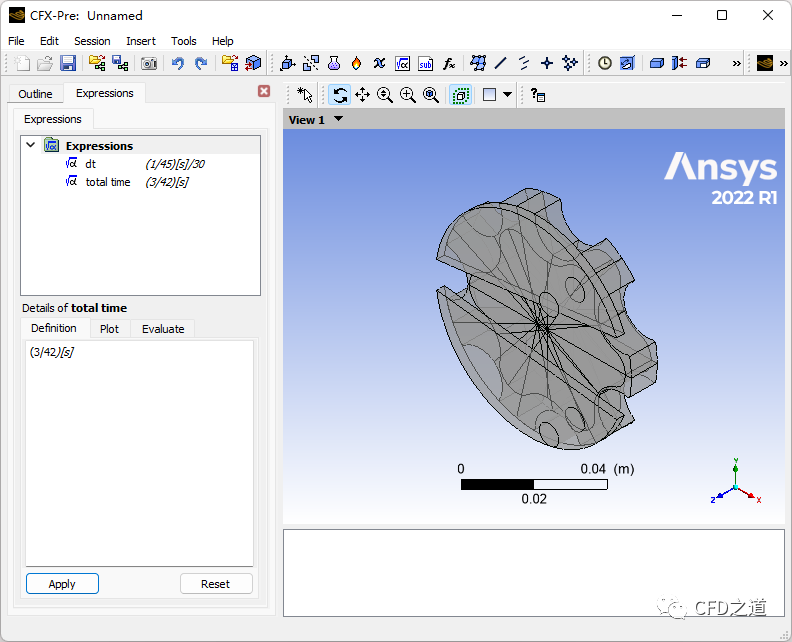Insert a Reaction with flame icon
The height and width of the screenshot is (642, 792).
point(356,64)
